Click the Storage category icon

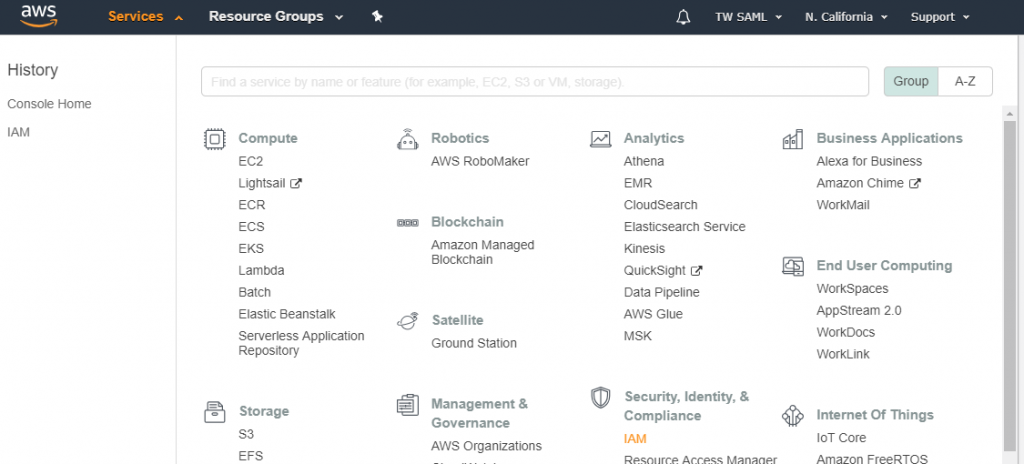[x=214, y=412]
